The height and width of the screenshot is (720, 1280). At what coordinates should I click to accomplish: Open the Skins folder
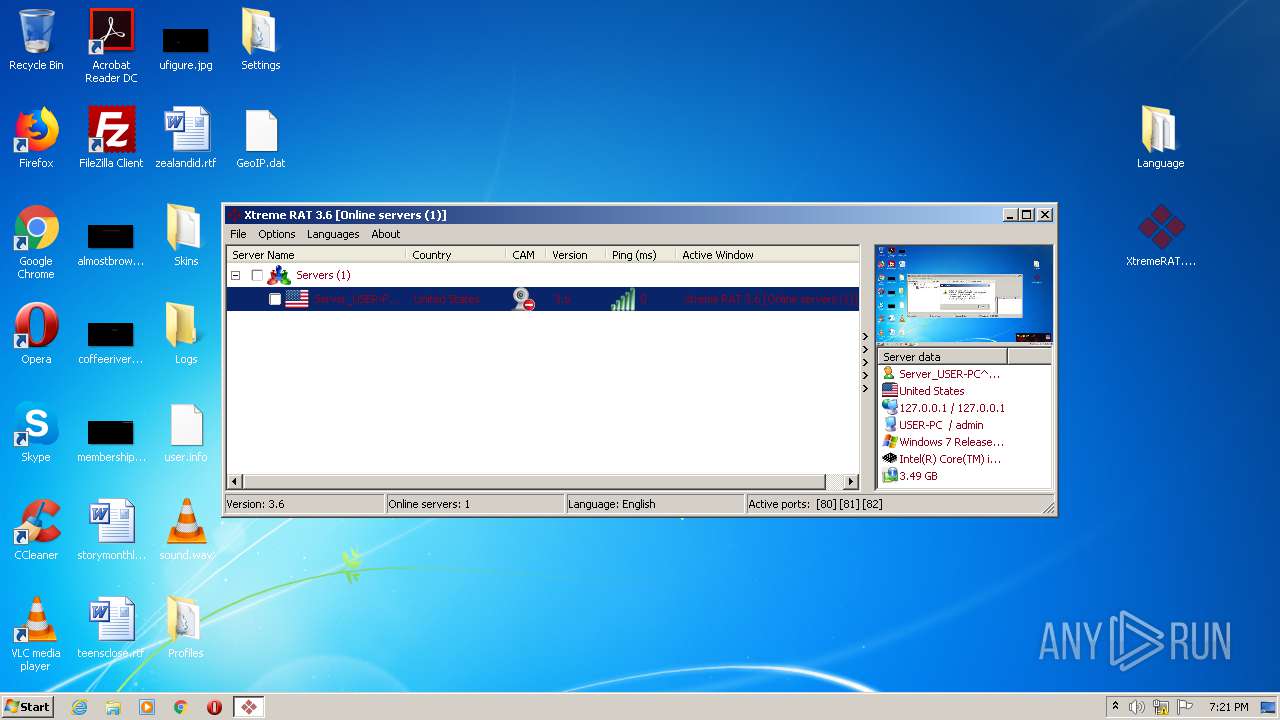[186, 236]
